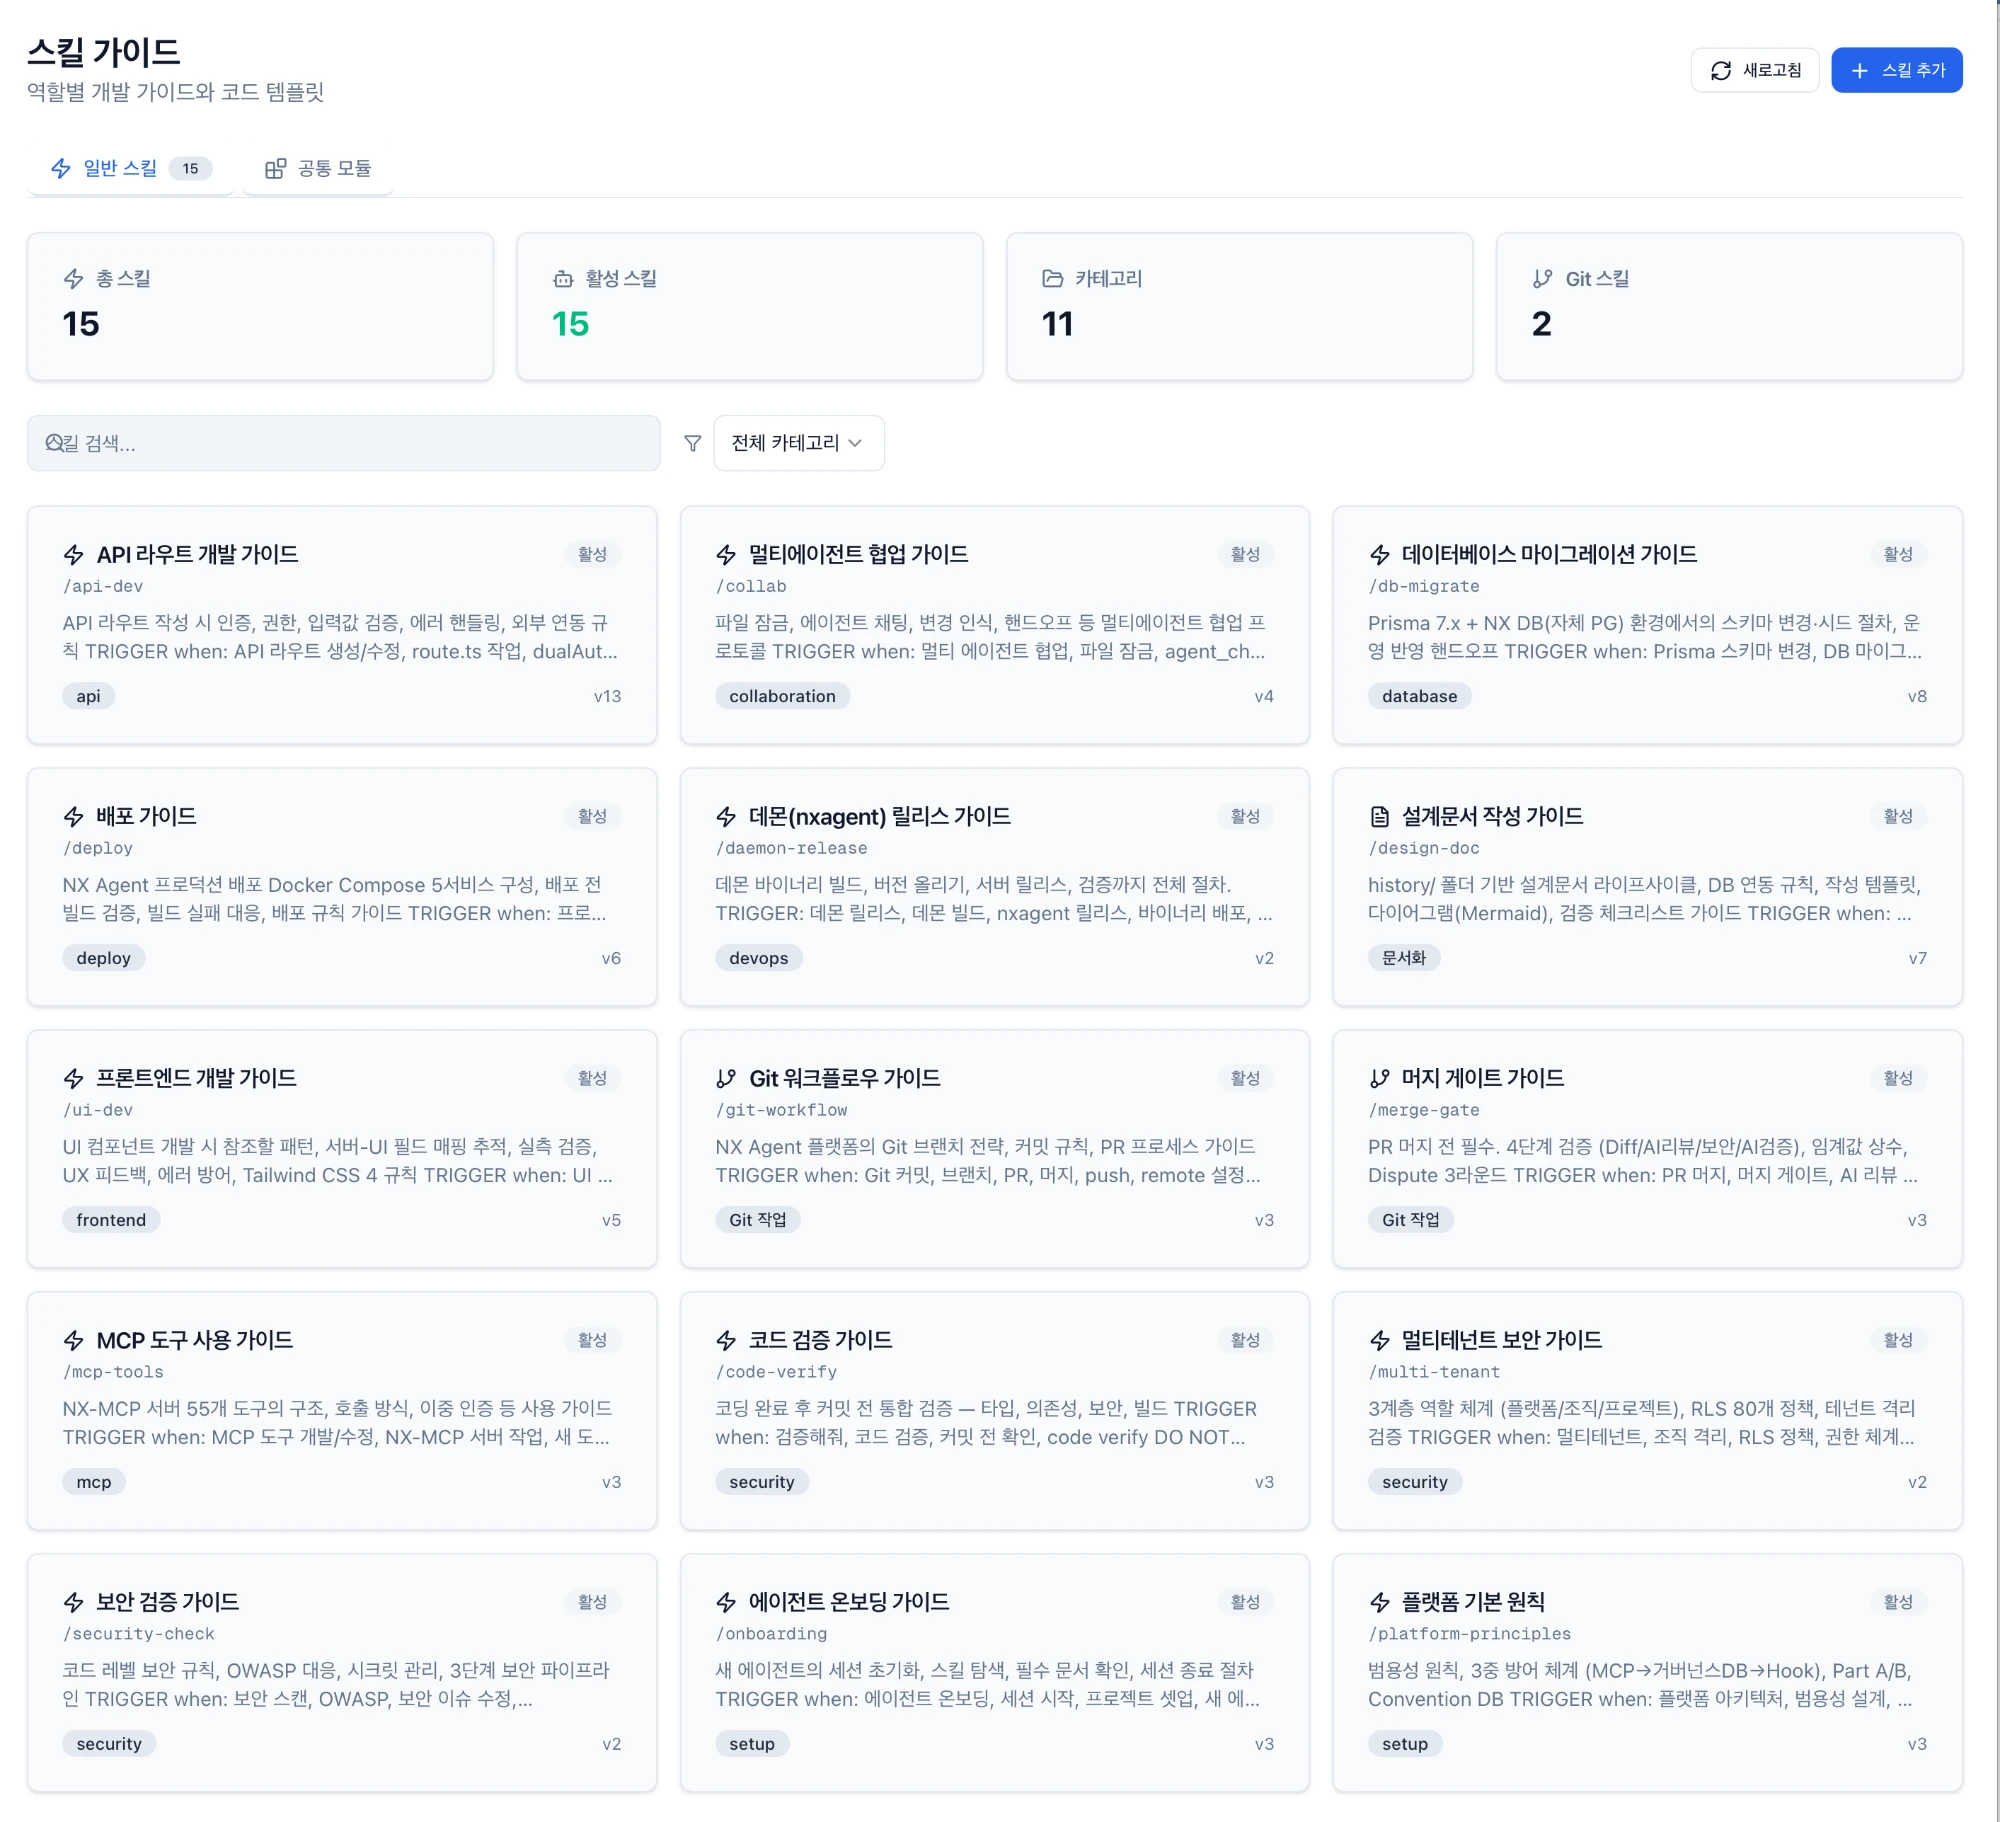The height and width of the screenshot is (1822, 2000).
Task: Click the /merge-gate path text
Action: coord(1424,1110)
